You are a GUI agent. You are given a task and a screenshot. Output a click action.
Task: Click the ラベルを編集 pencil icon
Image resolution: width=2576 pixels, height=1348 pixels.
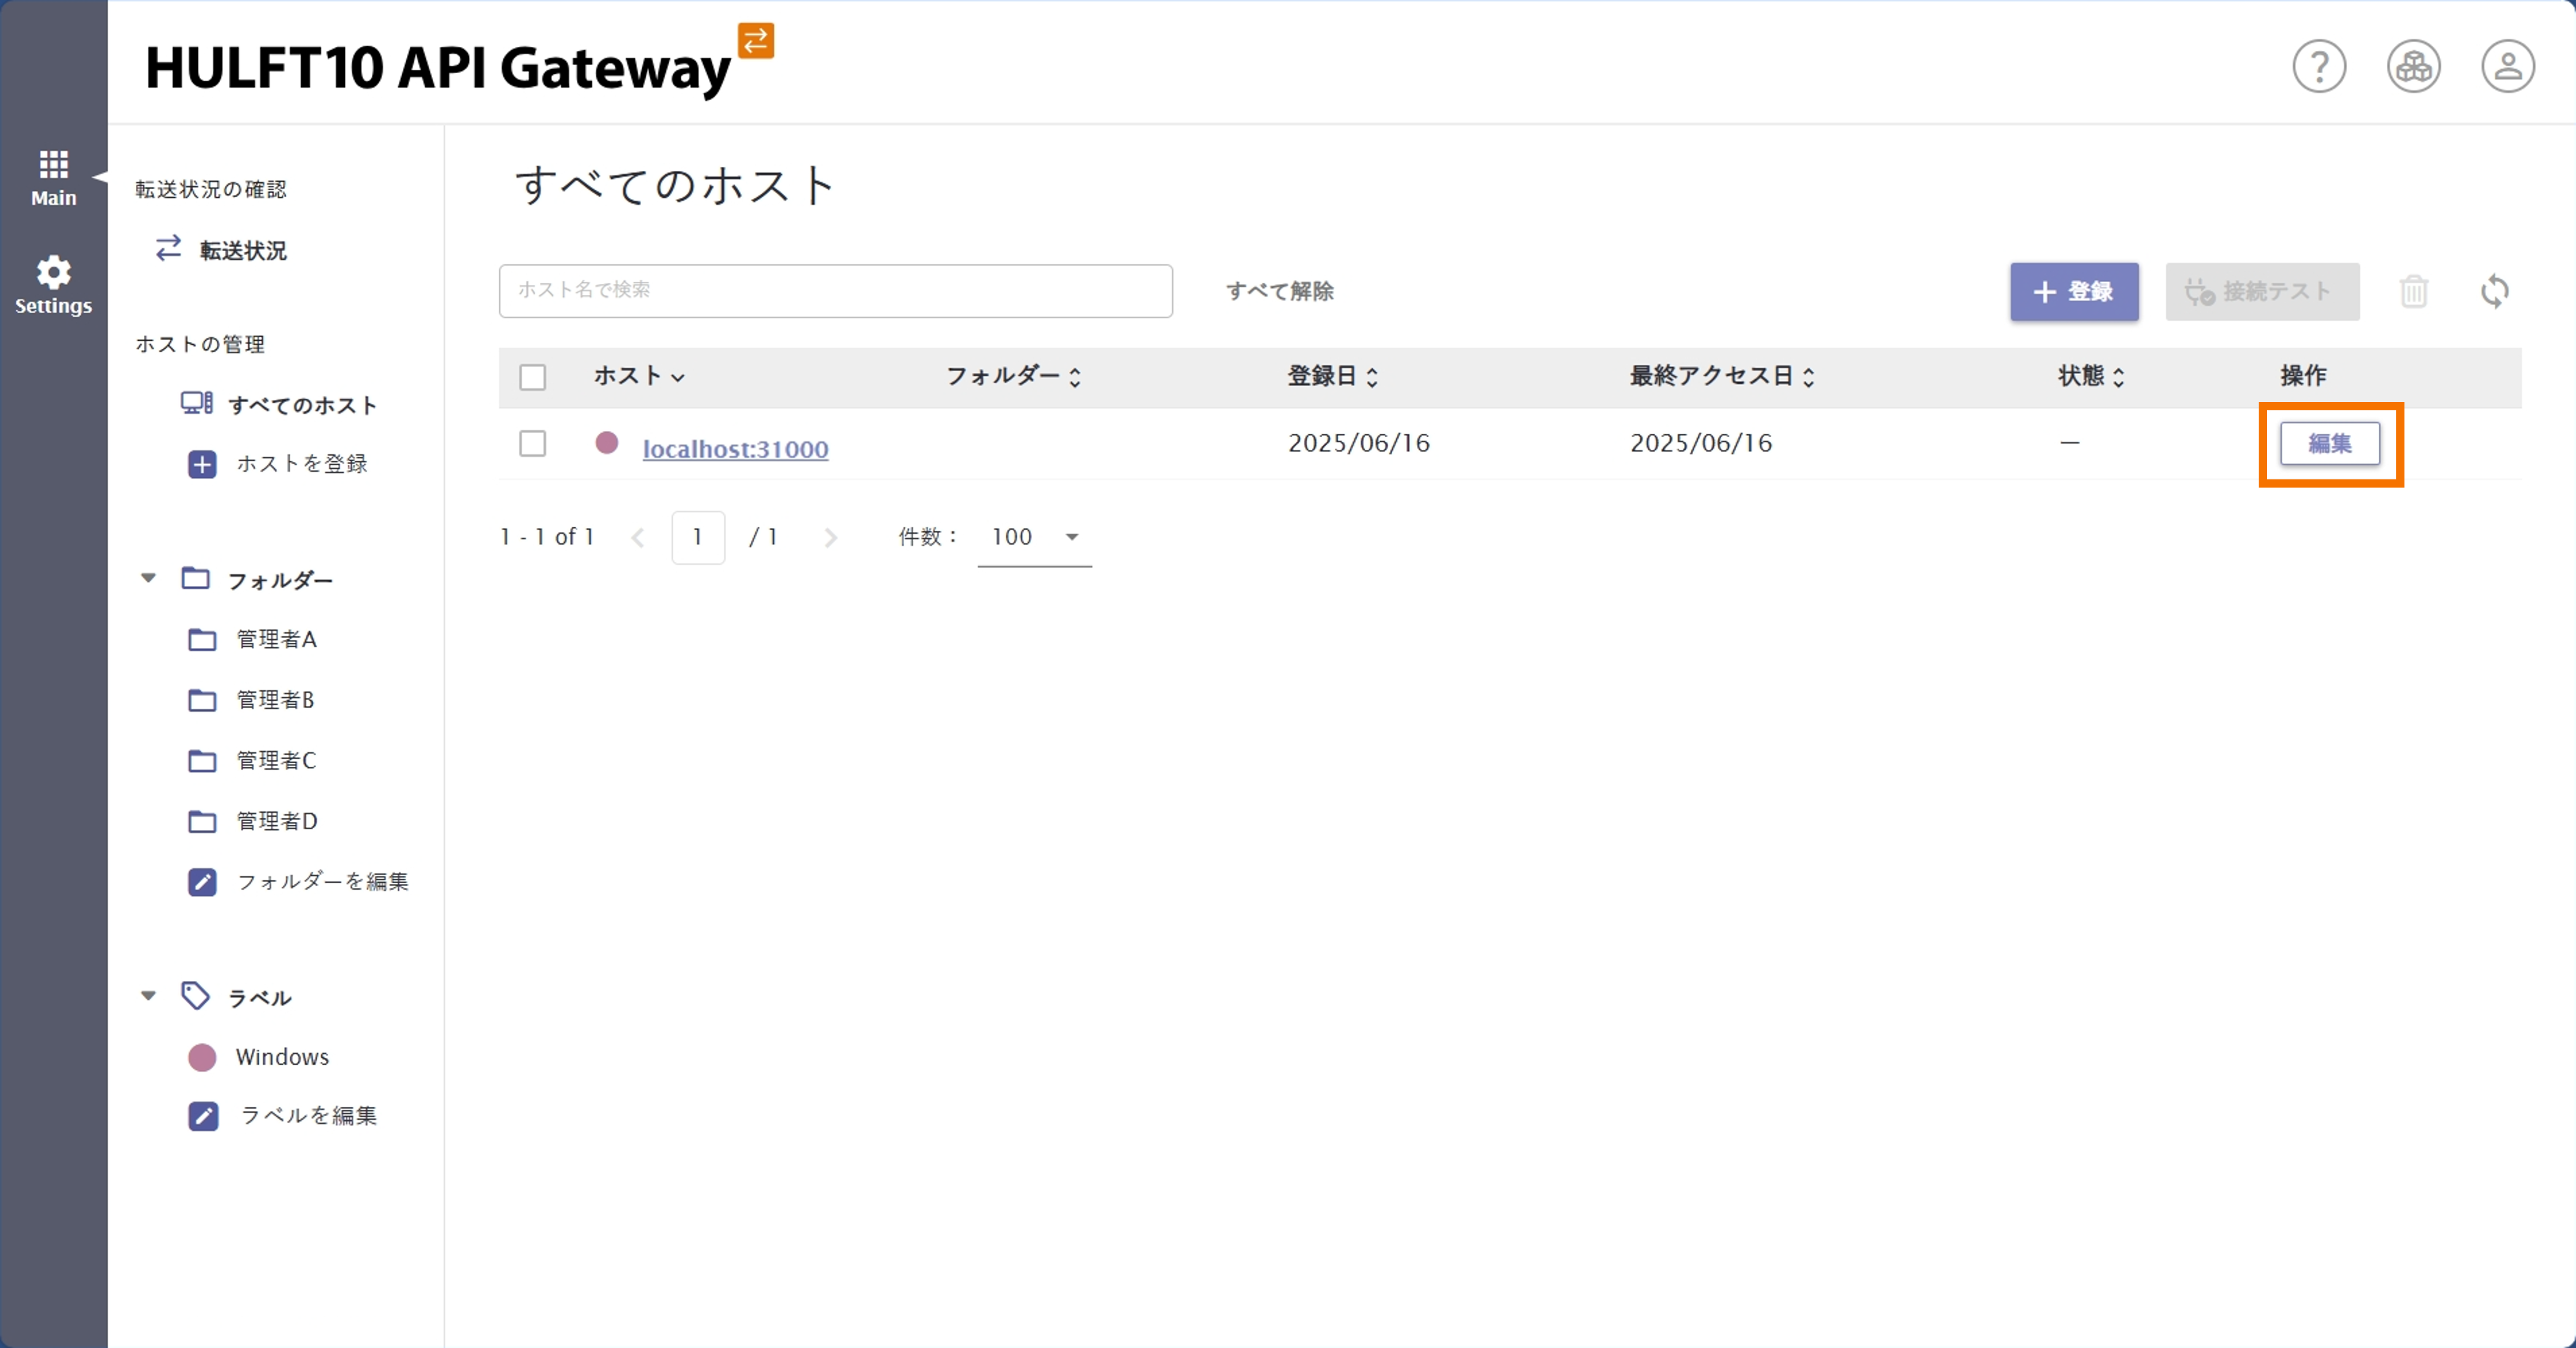pos(203,1116)
